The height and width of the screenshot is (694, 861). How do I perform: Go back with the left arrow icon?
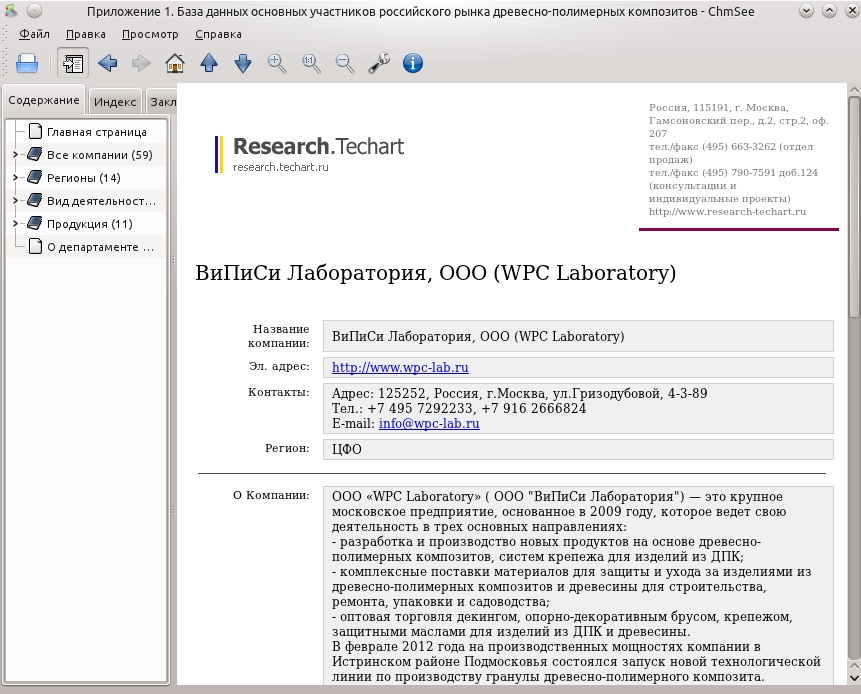click(x=107, y=63)
